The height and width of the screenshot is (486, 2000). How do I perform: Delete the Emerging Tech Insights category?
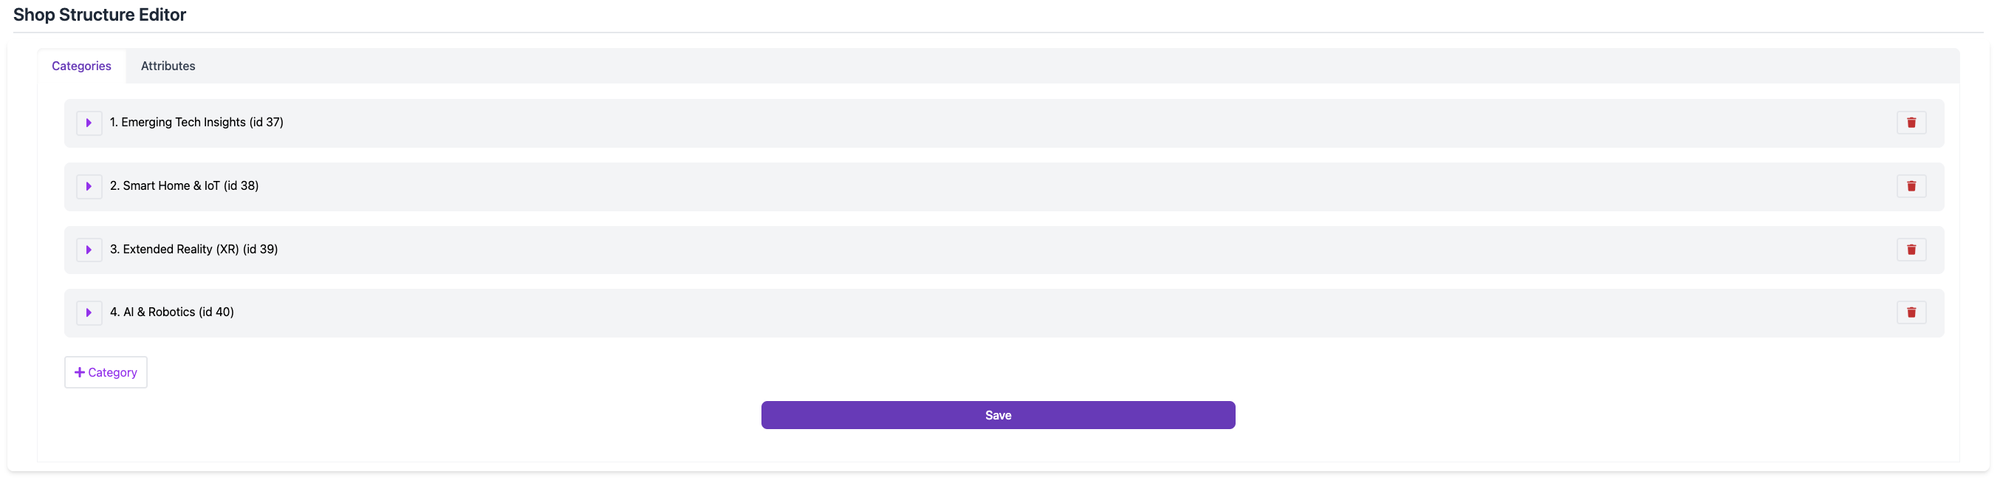click(x=1910, y=123)
